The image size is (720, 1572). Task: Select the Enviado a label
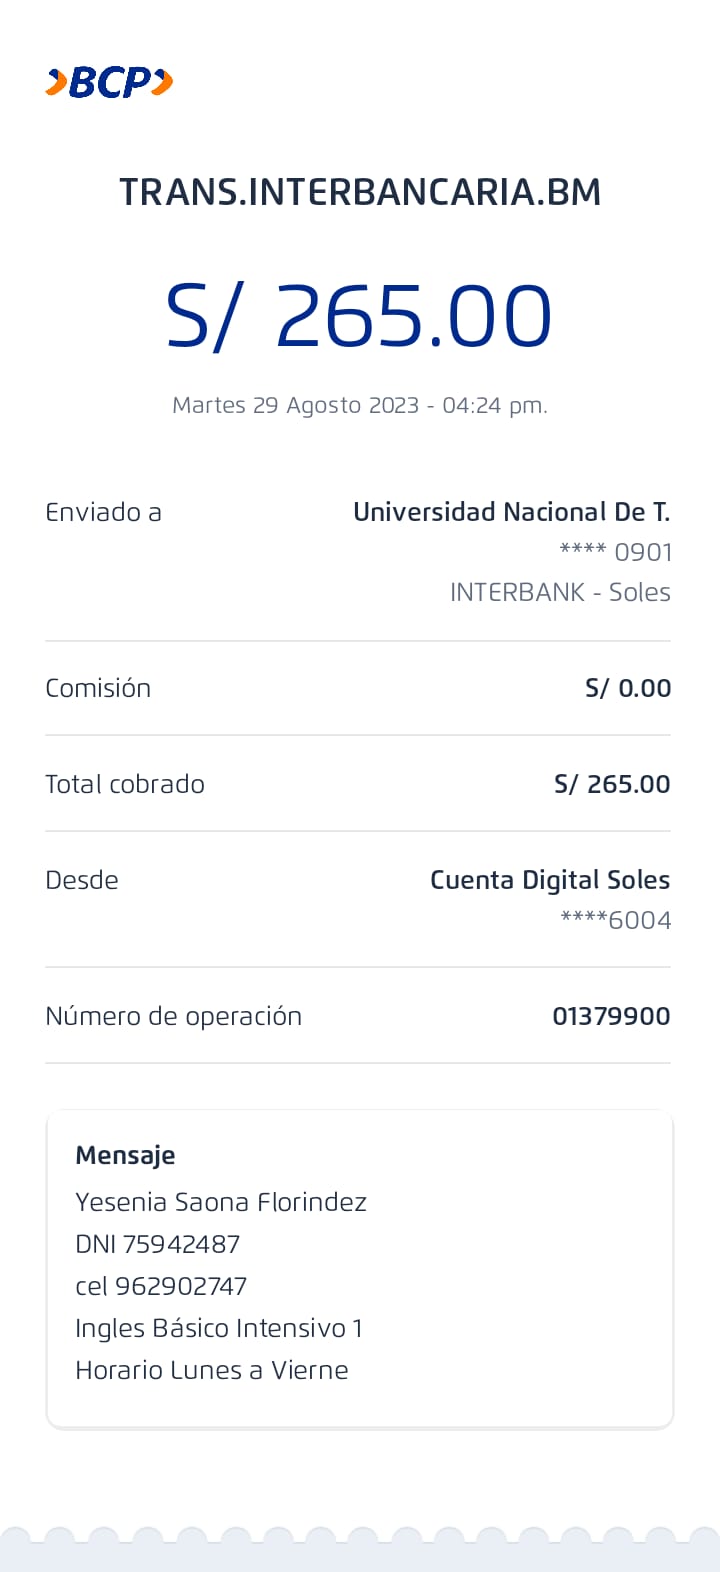point(103,512)
